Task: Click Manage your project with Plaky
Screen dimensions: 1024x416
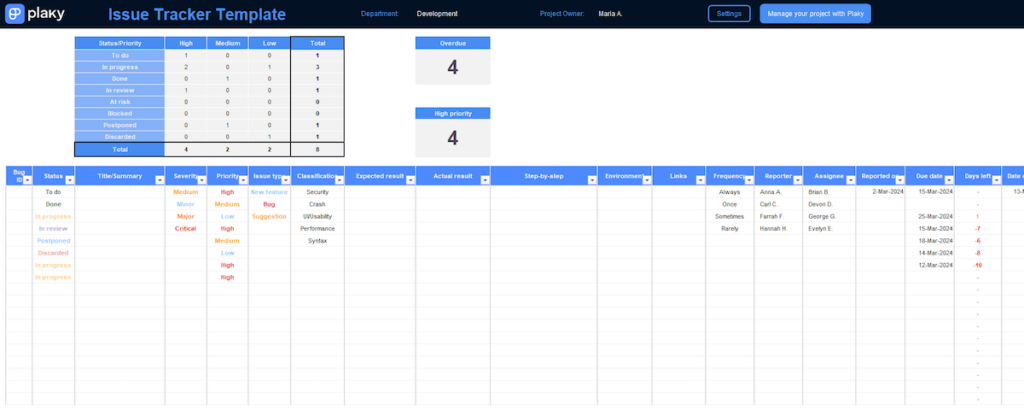Action: point(815,14)
